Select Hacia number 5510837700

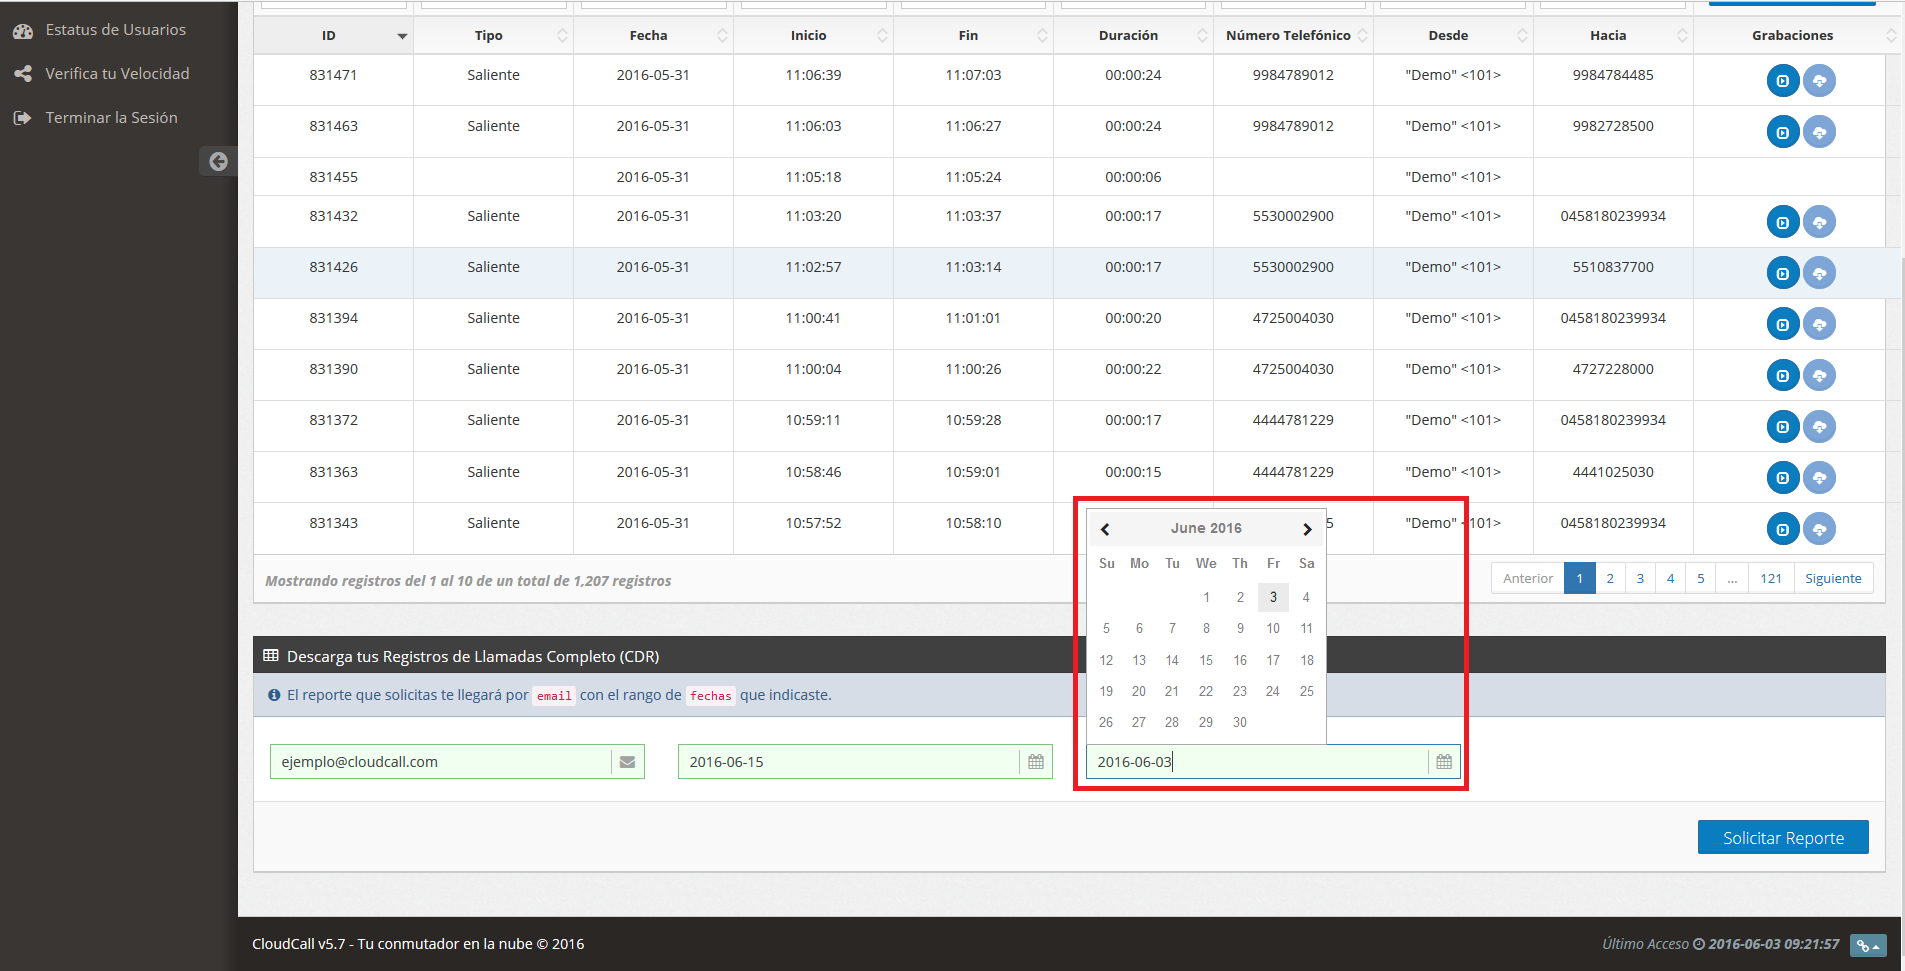pyautogui.click(x=1613, y=267)
